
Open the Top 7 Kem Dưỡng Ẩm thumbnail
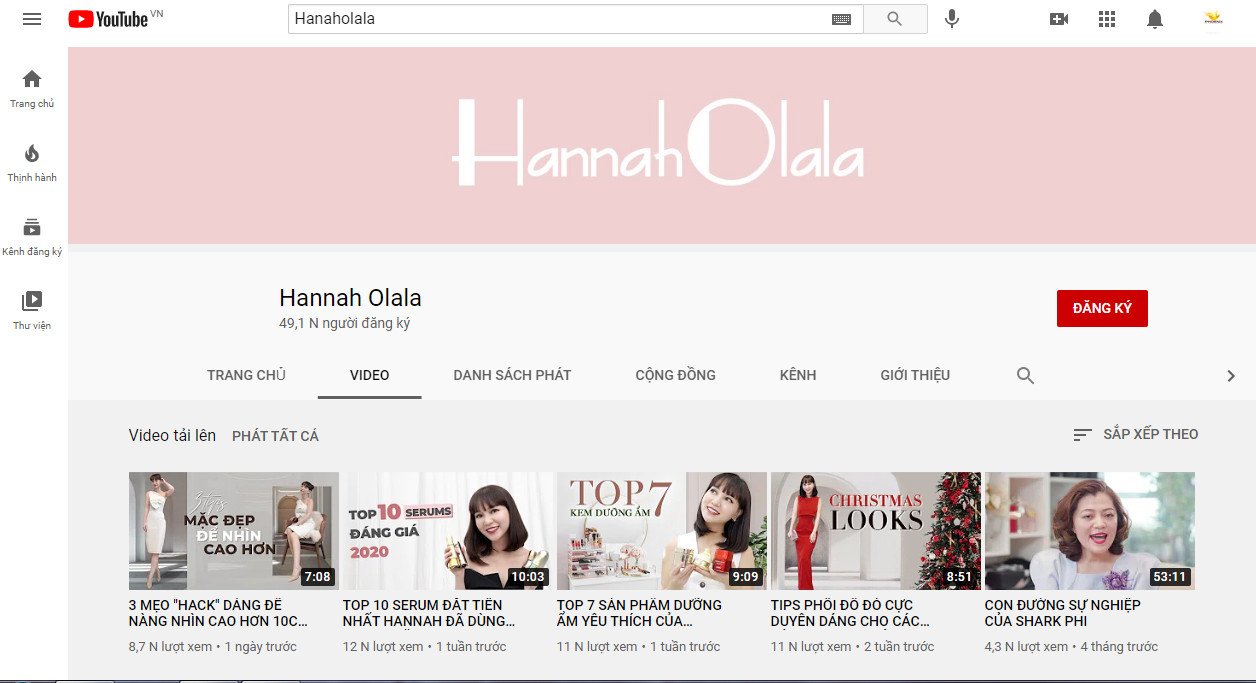tap(662, 531)
